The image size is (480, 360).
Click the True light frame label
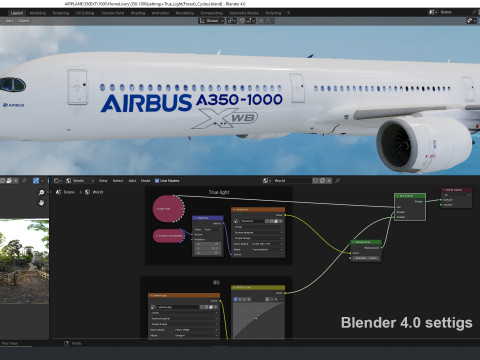pos(219,192)
